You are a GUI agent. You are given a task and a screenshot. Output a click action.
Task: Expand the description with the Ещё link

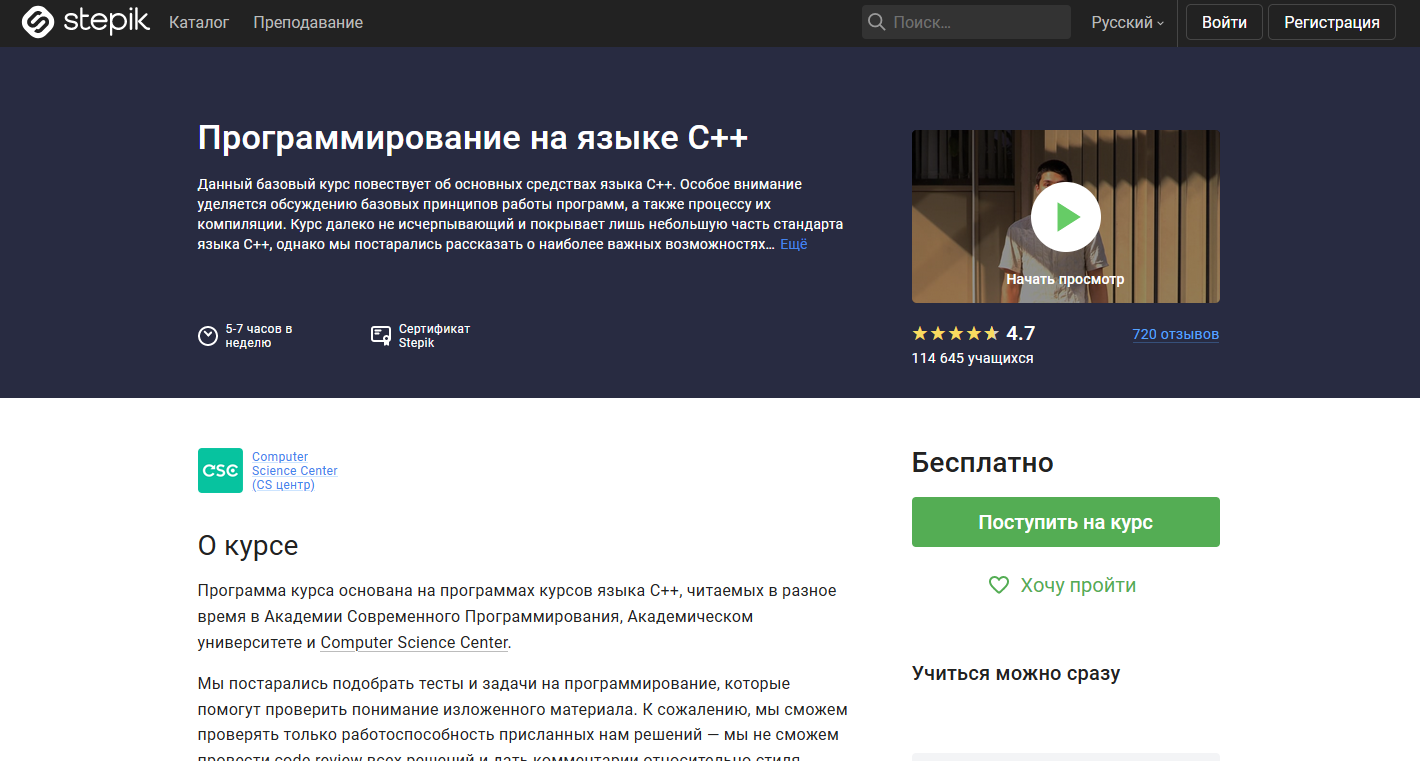point(792,243)
